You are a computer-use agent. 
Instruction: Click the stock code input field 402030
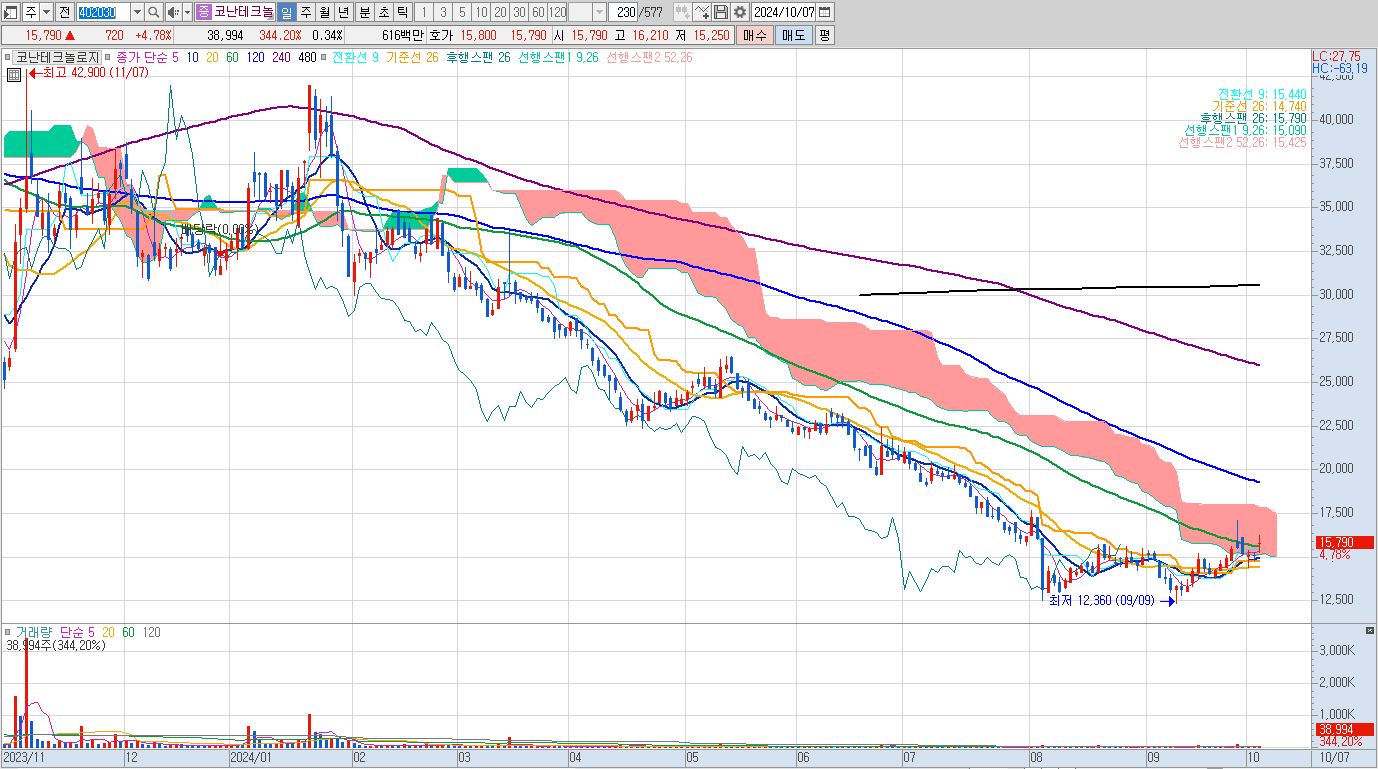coord(103,12)
